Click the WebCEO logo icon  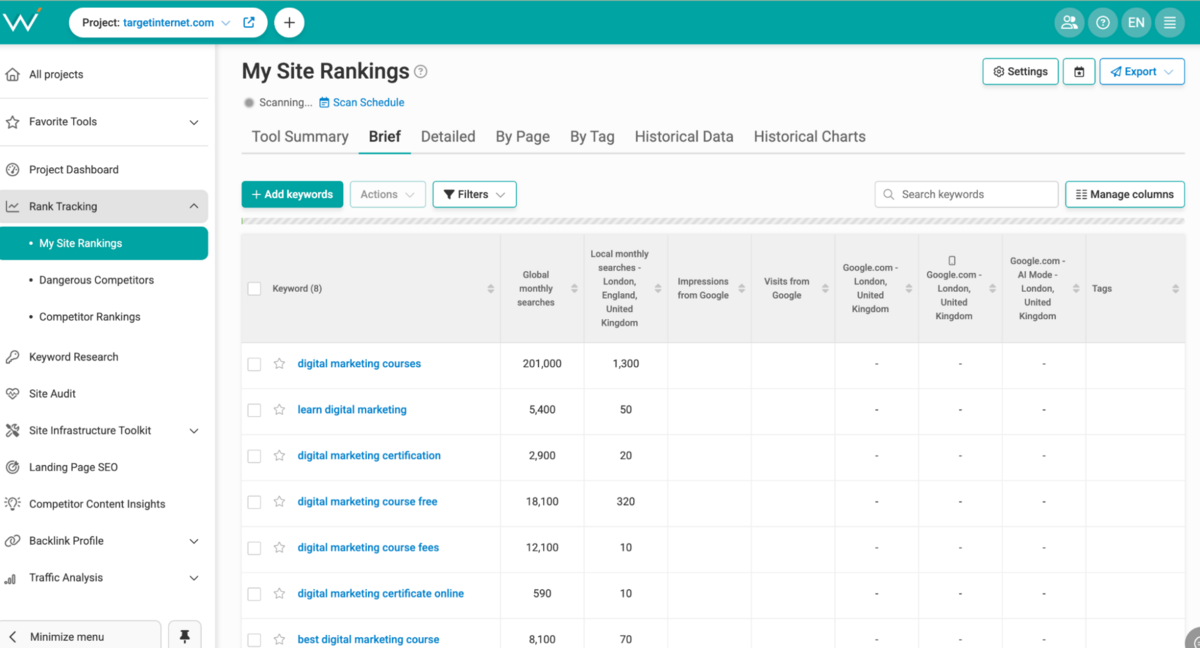(22, 20)
